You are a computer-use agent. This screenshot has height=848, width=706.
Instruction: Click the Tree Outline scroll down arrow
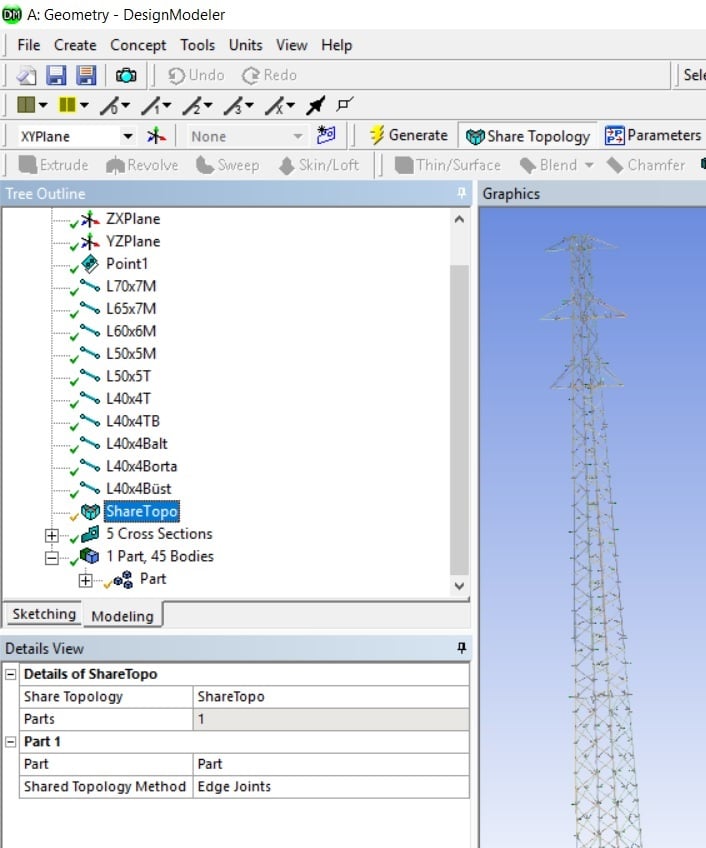(459, 586)
